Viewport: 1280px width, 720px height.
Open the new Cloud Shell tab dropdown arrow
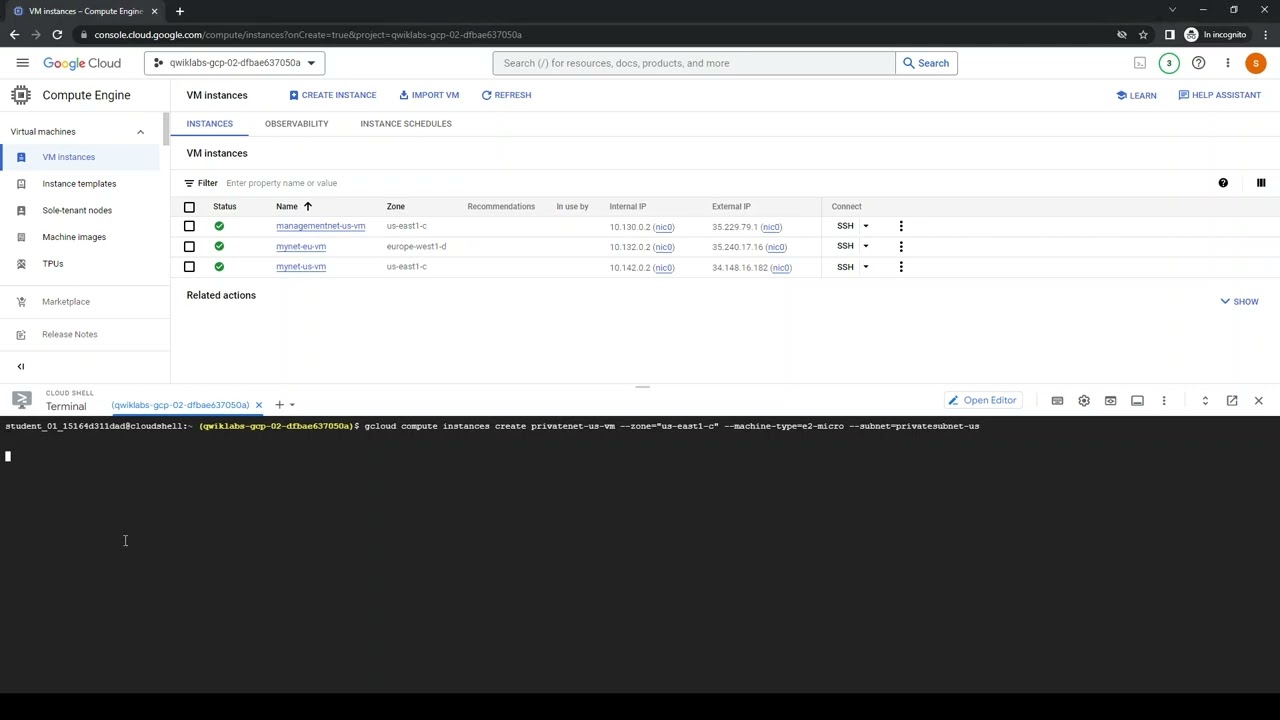[x=292, y=405]
